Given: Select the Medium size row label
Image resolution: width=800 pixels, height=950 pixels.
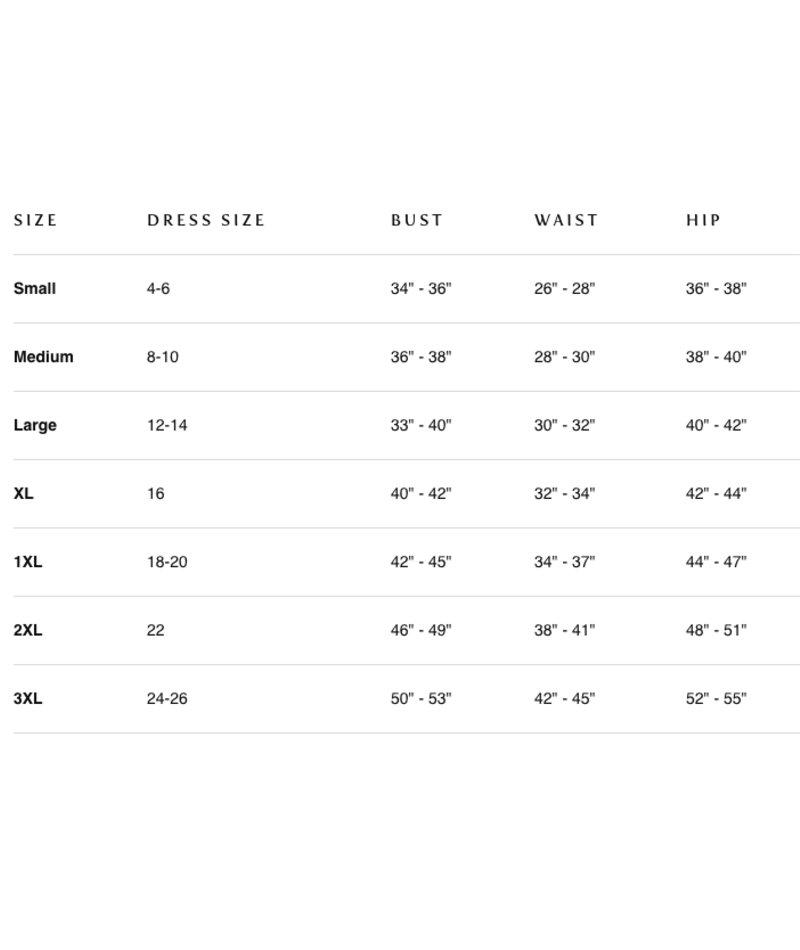Looking at the screenshot, I should coord(43,357).
